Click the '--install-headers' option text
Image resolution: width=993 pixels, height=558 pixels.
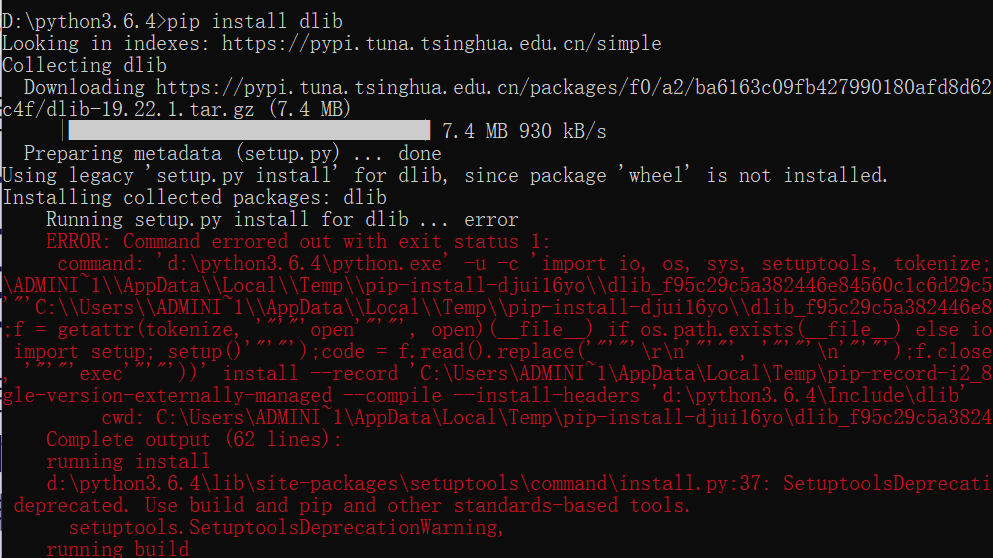(x=557, y=395)
